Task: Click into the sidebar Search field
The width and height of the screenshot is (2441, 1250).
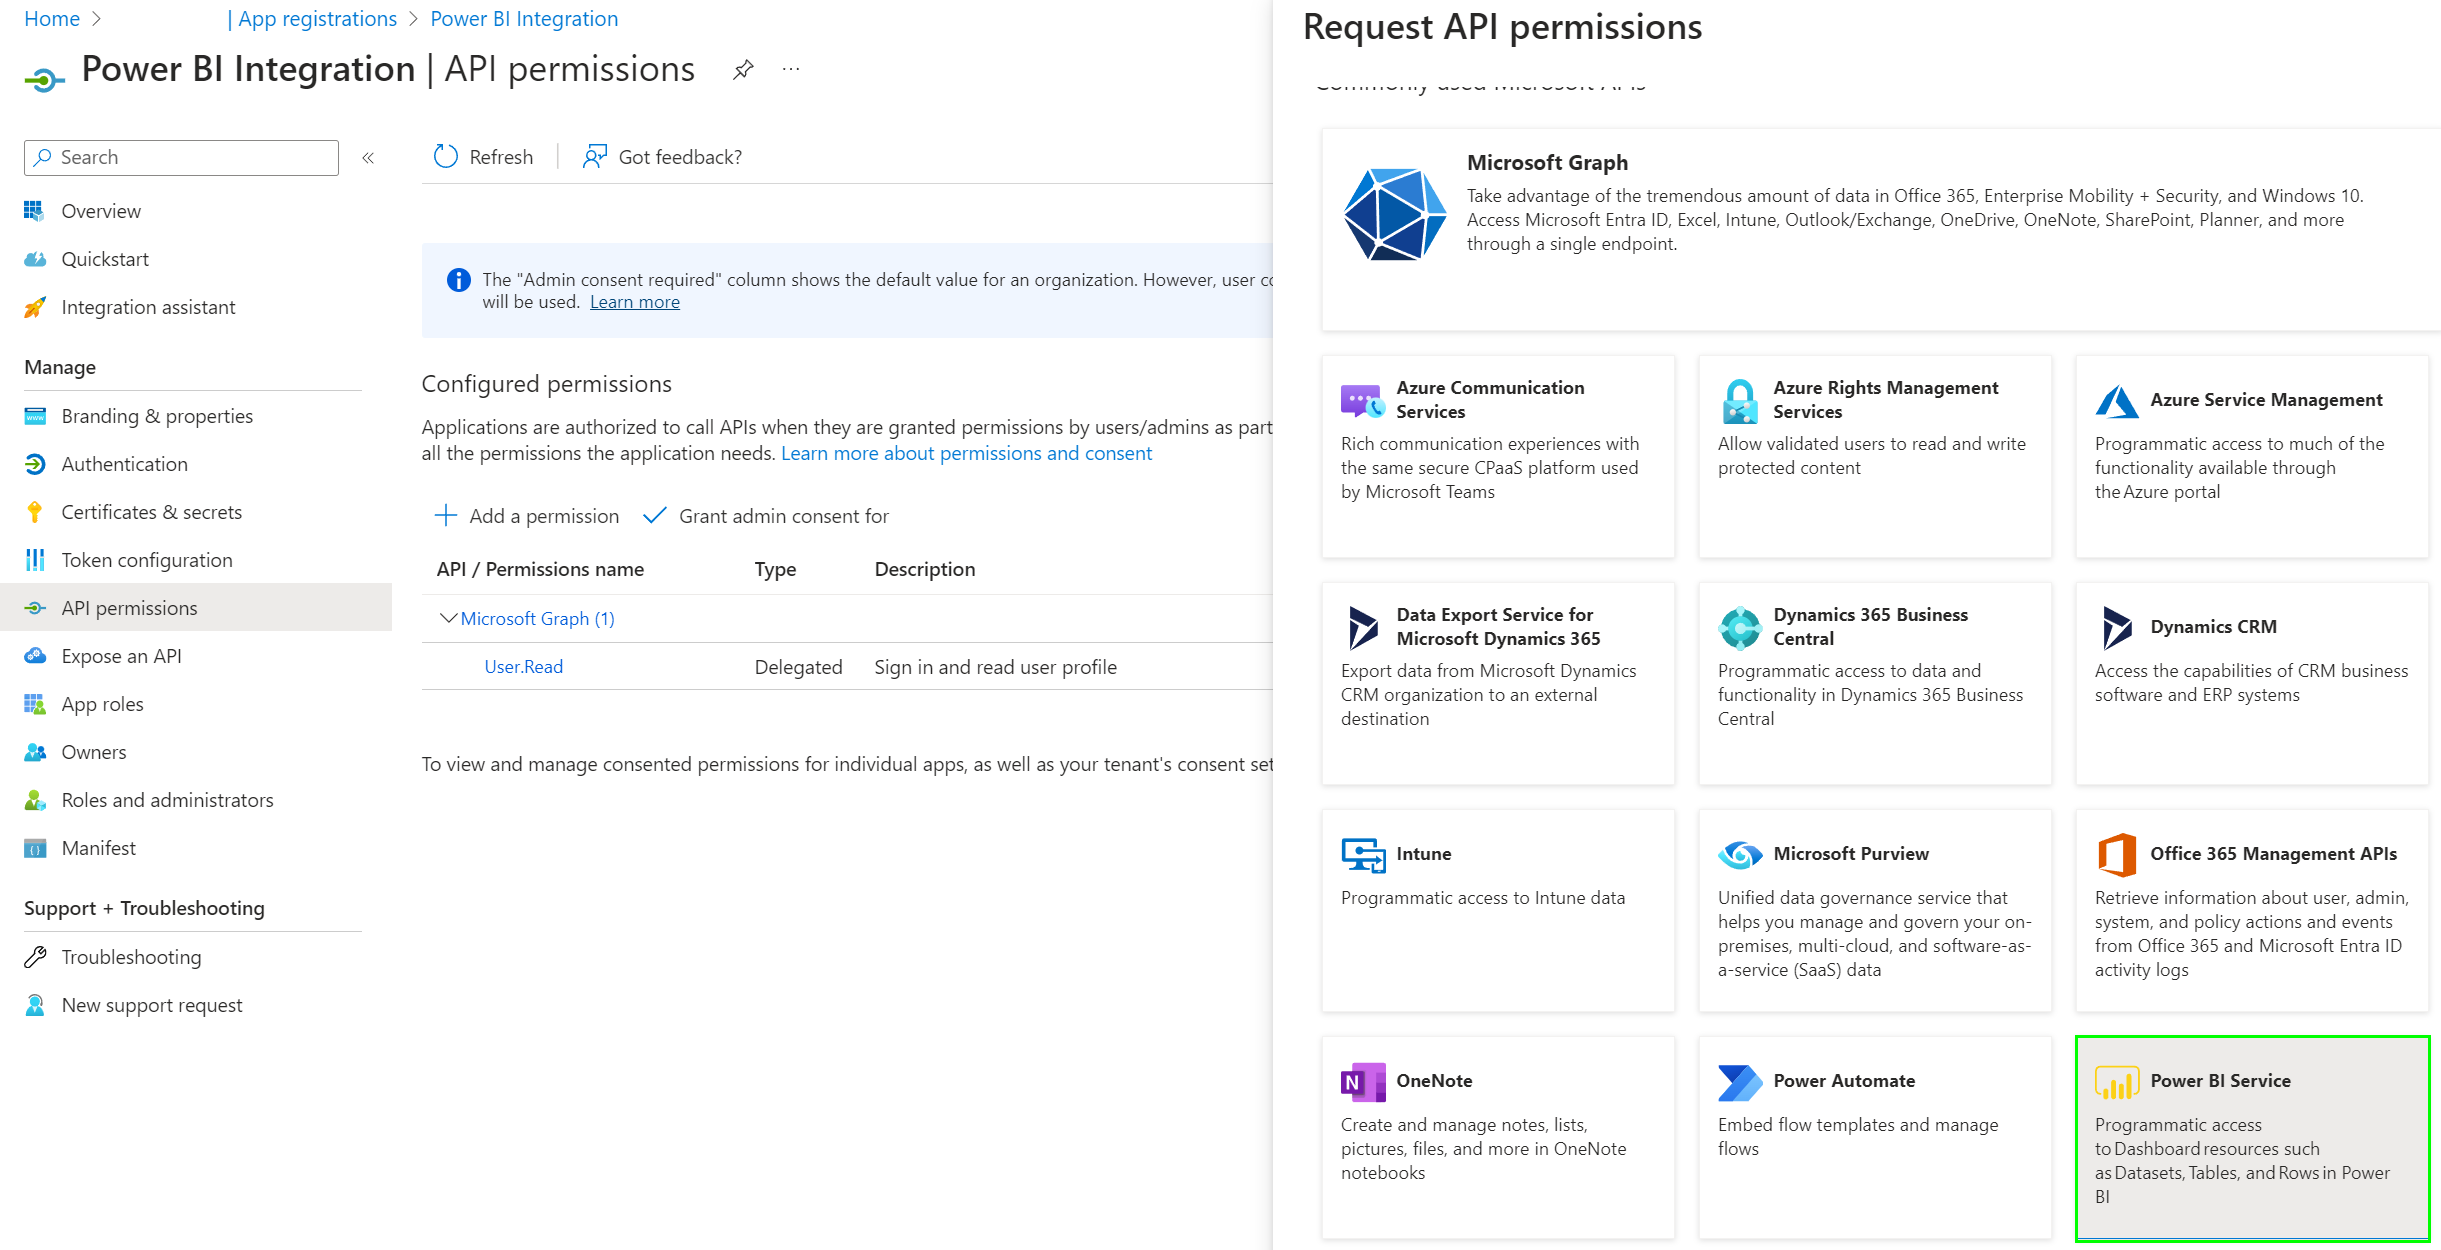Action: point(181,158)
